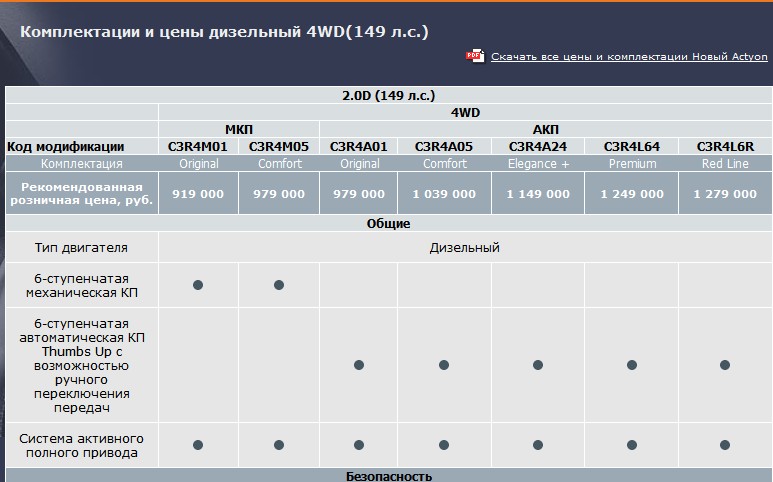
Task: Click the МКП column group header
Action: coord(239,129)
